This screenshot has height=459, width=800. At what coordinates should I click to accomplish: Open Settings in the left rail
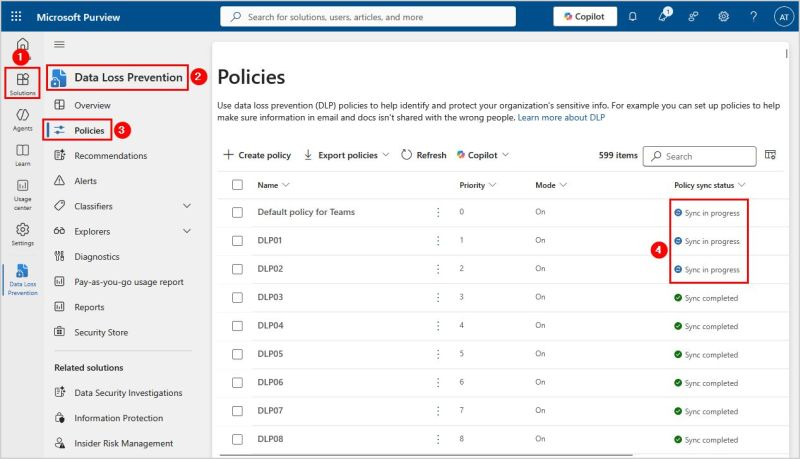(x=22, y=234)
